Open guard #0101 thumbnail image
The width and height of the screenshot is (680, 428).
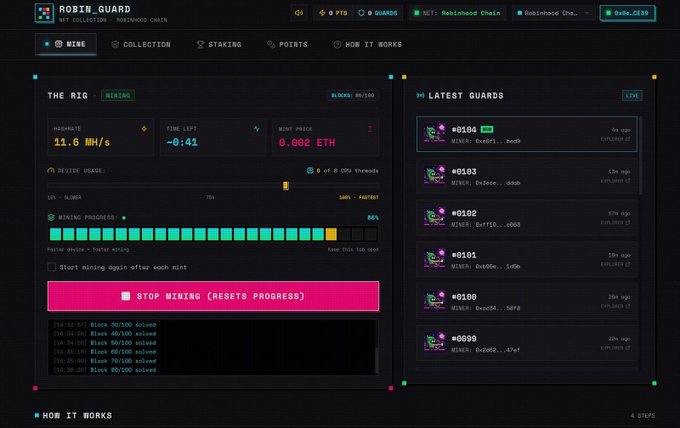point(435,259)
